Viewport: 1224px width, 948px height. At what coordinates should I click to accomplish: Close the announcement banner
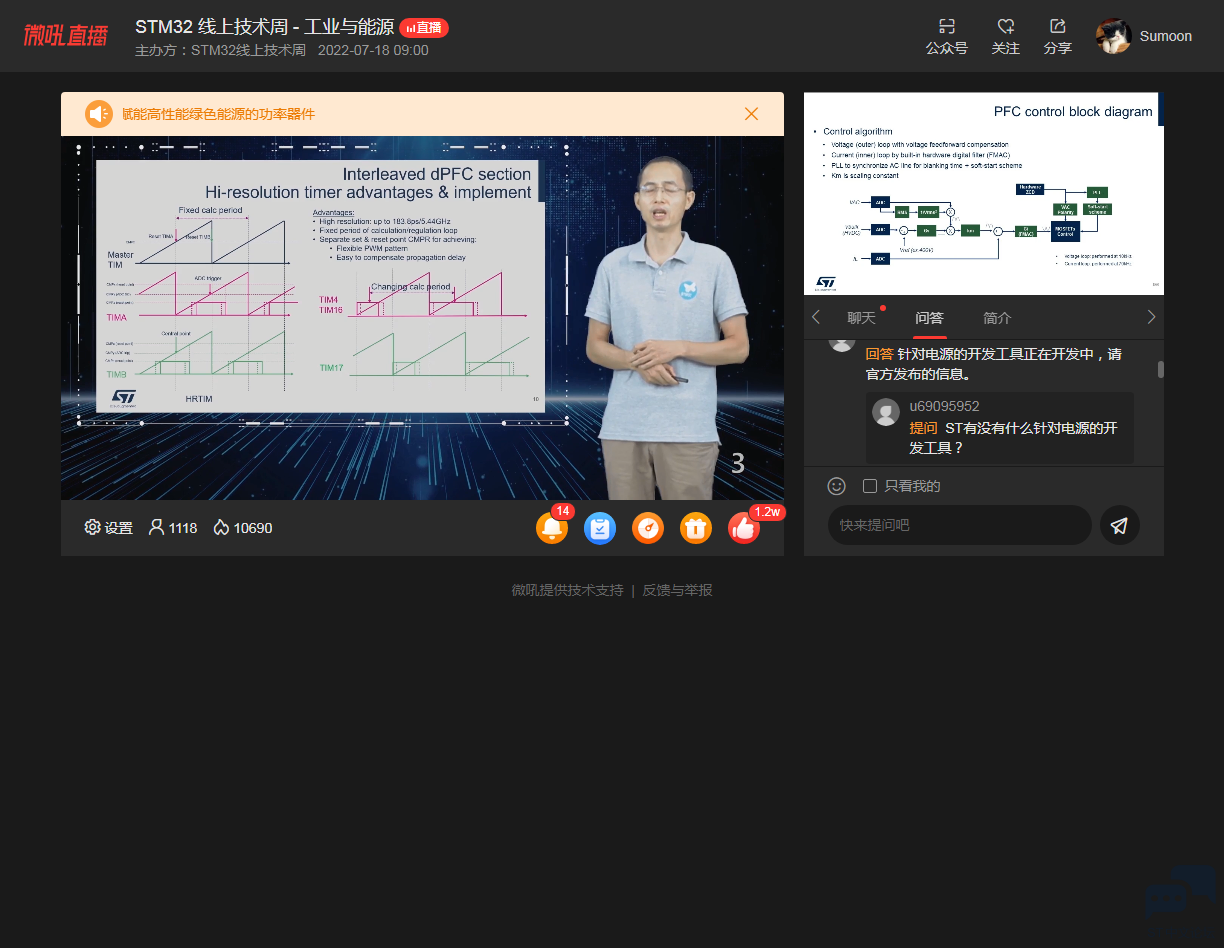coord(752,114)
